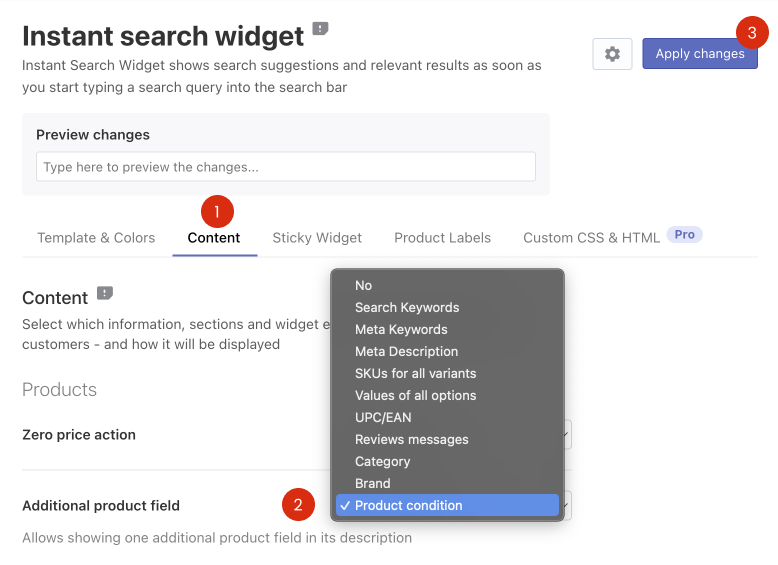Click info icon beside Content heading
Image resolution: width=778 pixels, height=565 pixels.
coord(105,293)
